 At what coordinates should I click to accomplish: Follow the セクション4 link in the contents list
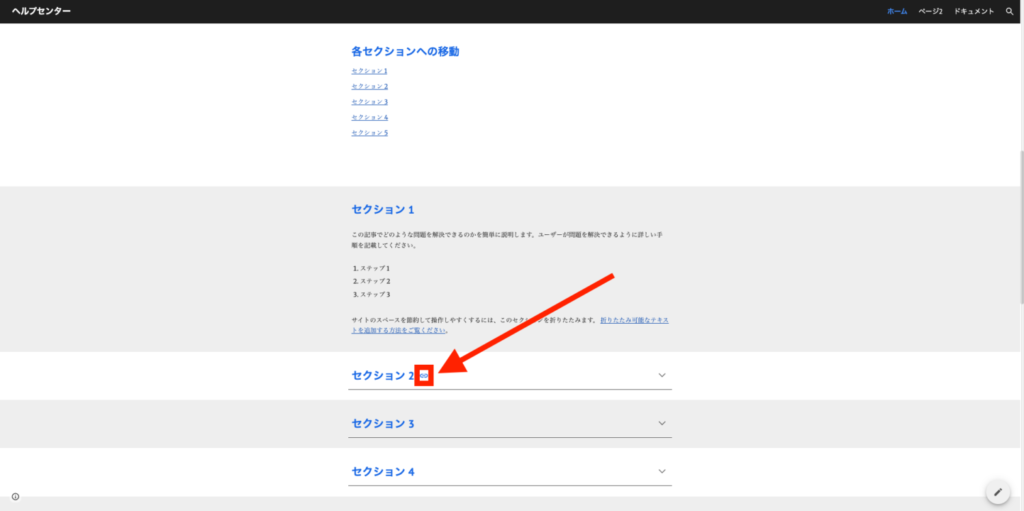(x=369, y=117)
